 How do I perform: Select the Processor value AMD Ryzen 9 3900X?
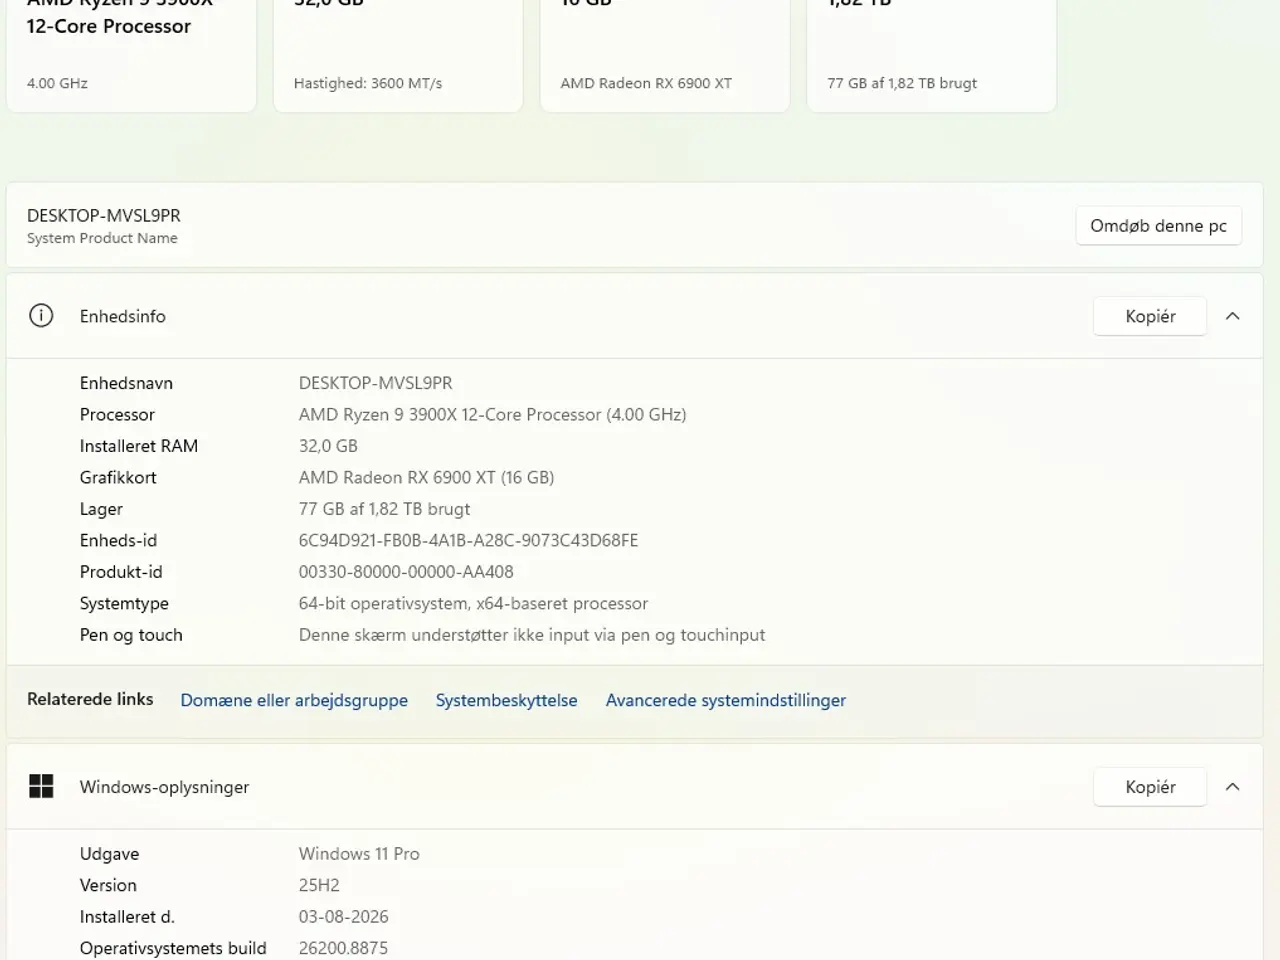click(x=492, y=414)
